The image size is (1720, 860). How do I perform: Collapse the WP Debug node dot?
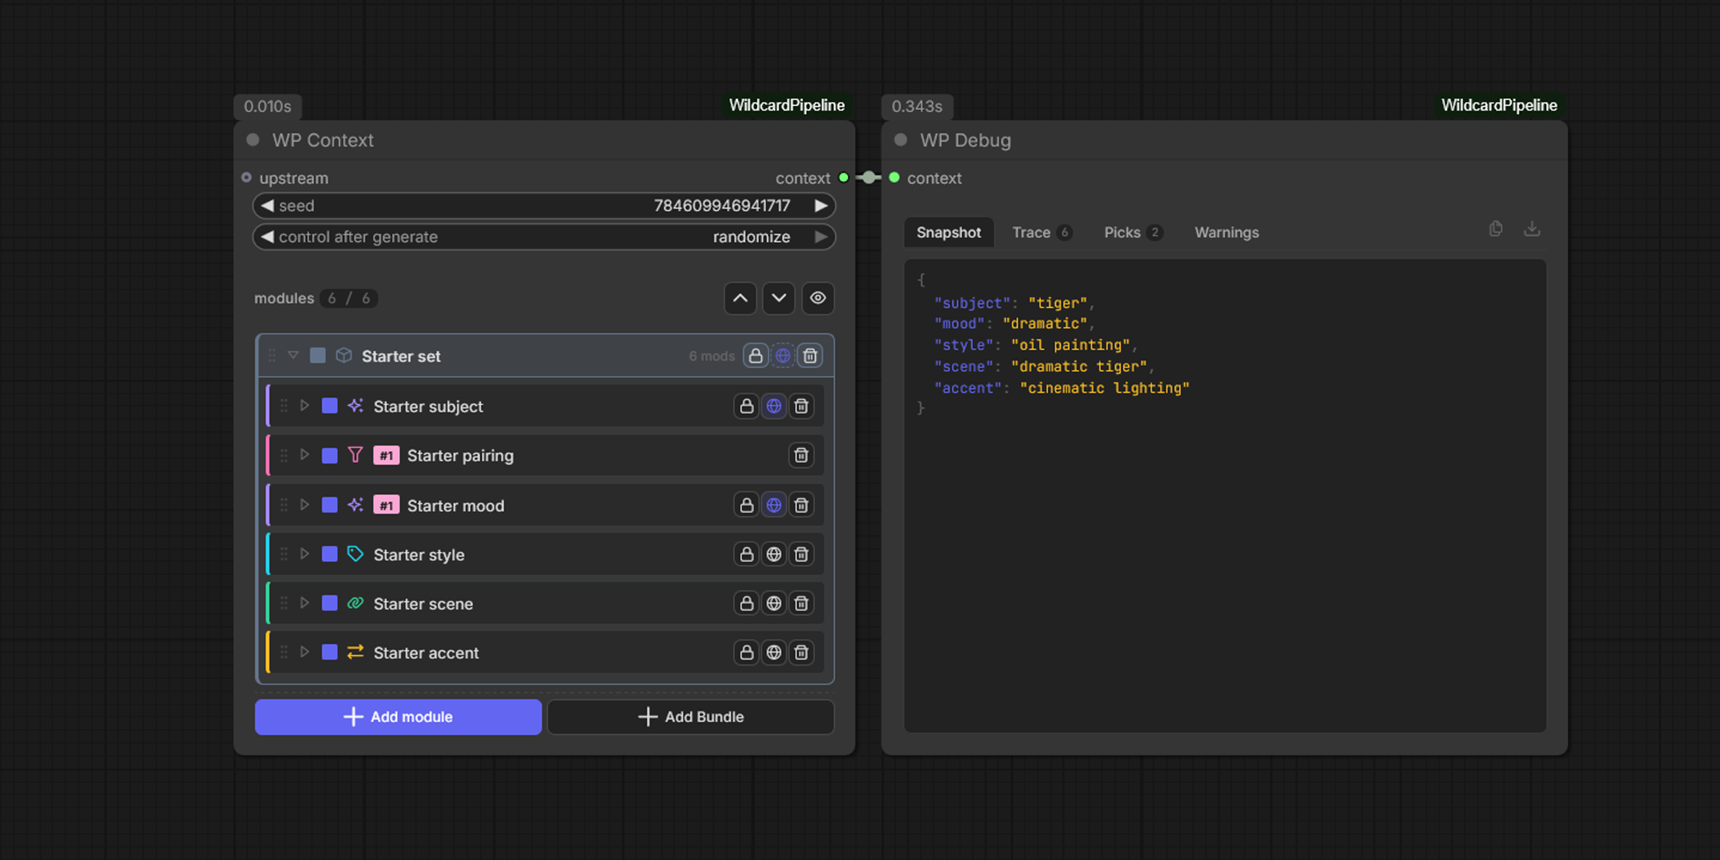[901, 140]
